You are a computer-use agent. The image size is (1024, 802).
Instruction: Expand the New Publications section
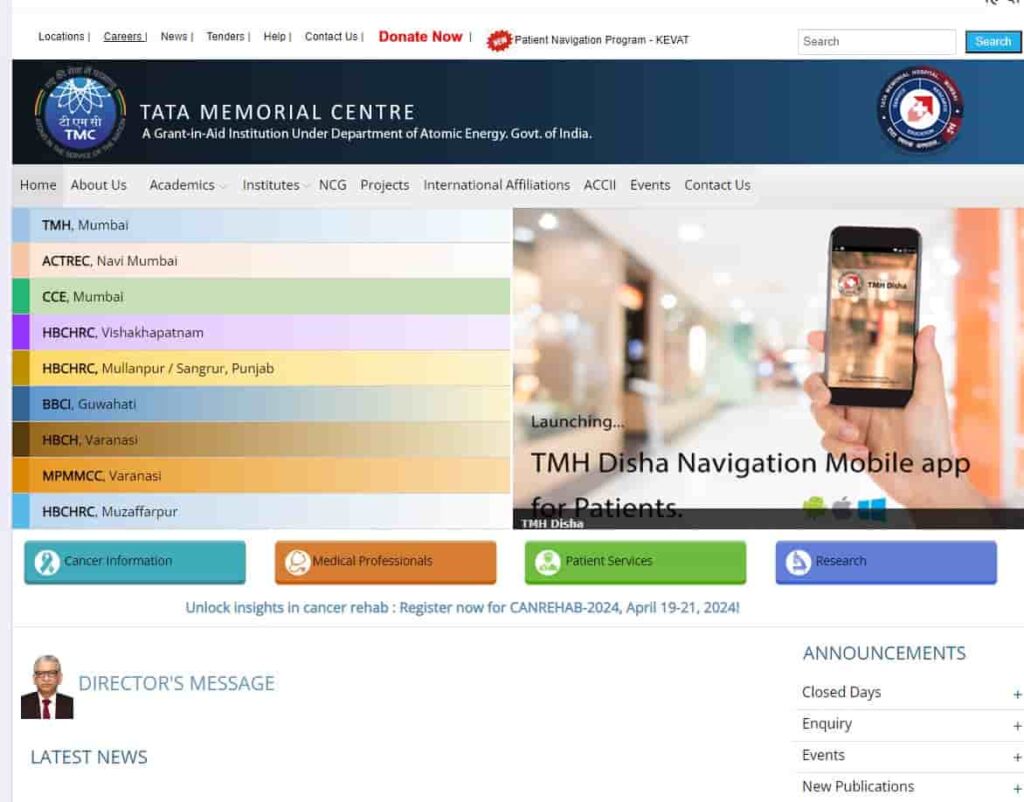point(858,786)
